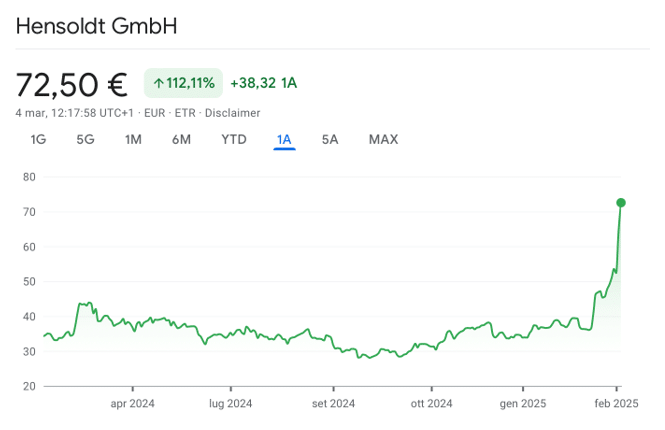The image size is (665, 430).
Task: Open the 5A range tab
Action: click(x=330, y=140)
